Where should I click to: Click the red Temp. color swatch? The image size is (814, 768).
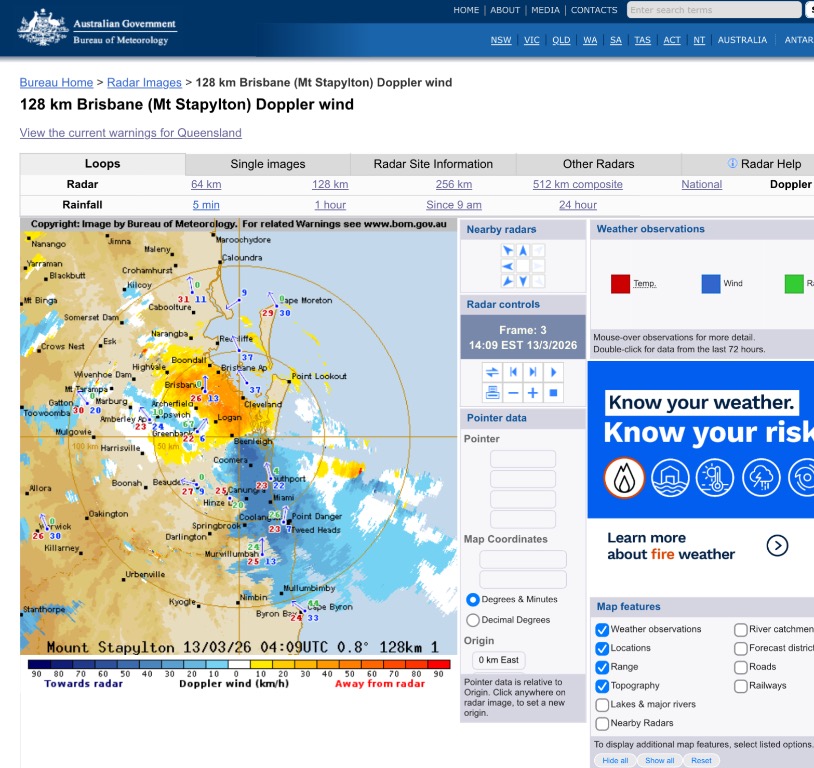(620, 284)
